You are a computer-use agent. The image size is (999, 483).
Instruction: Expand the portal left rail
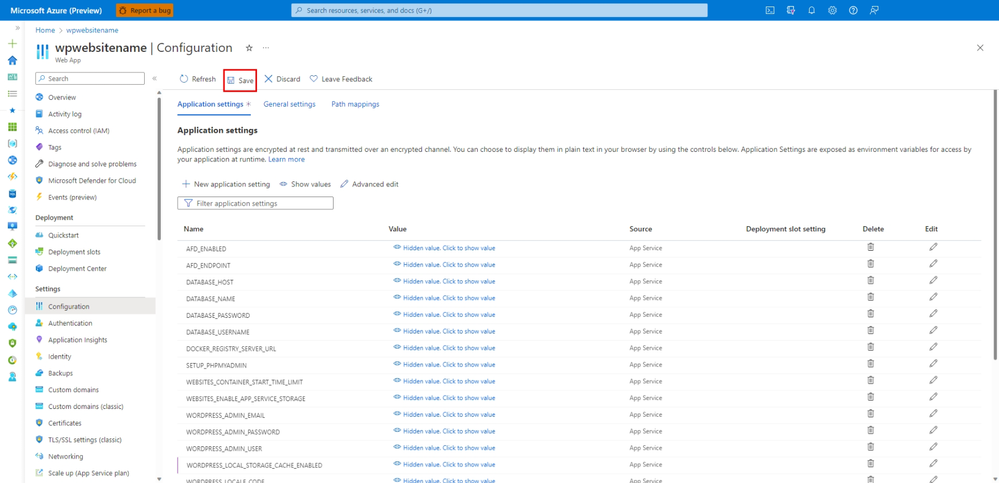17,28
